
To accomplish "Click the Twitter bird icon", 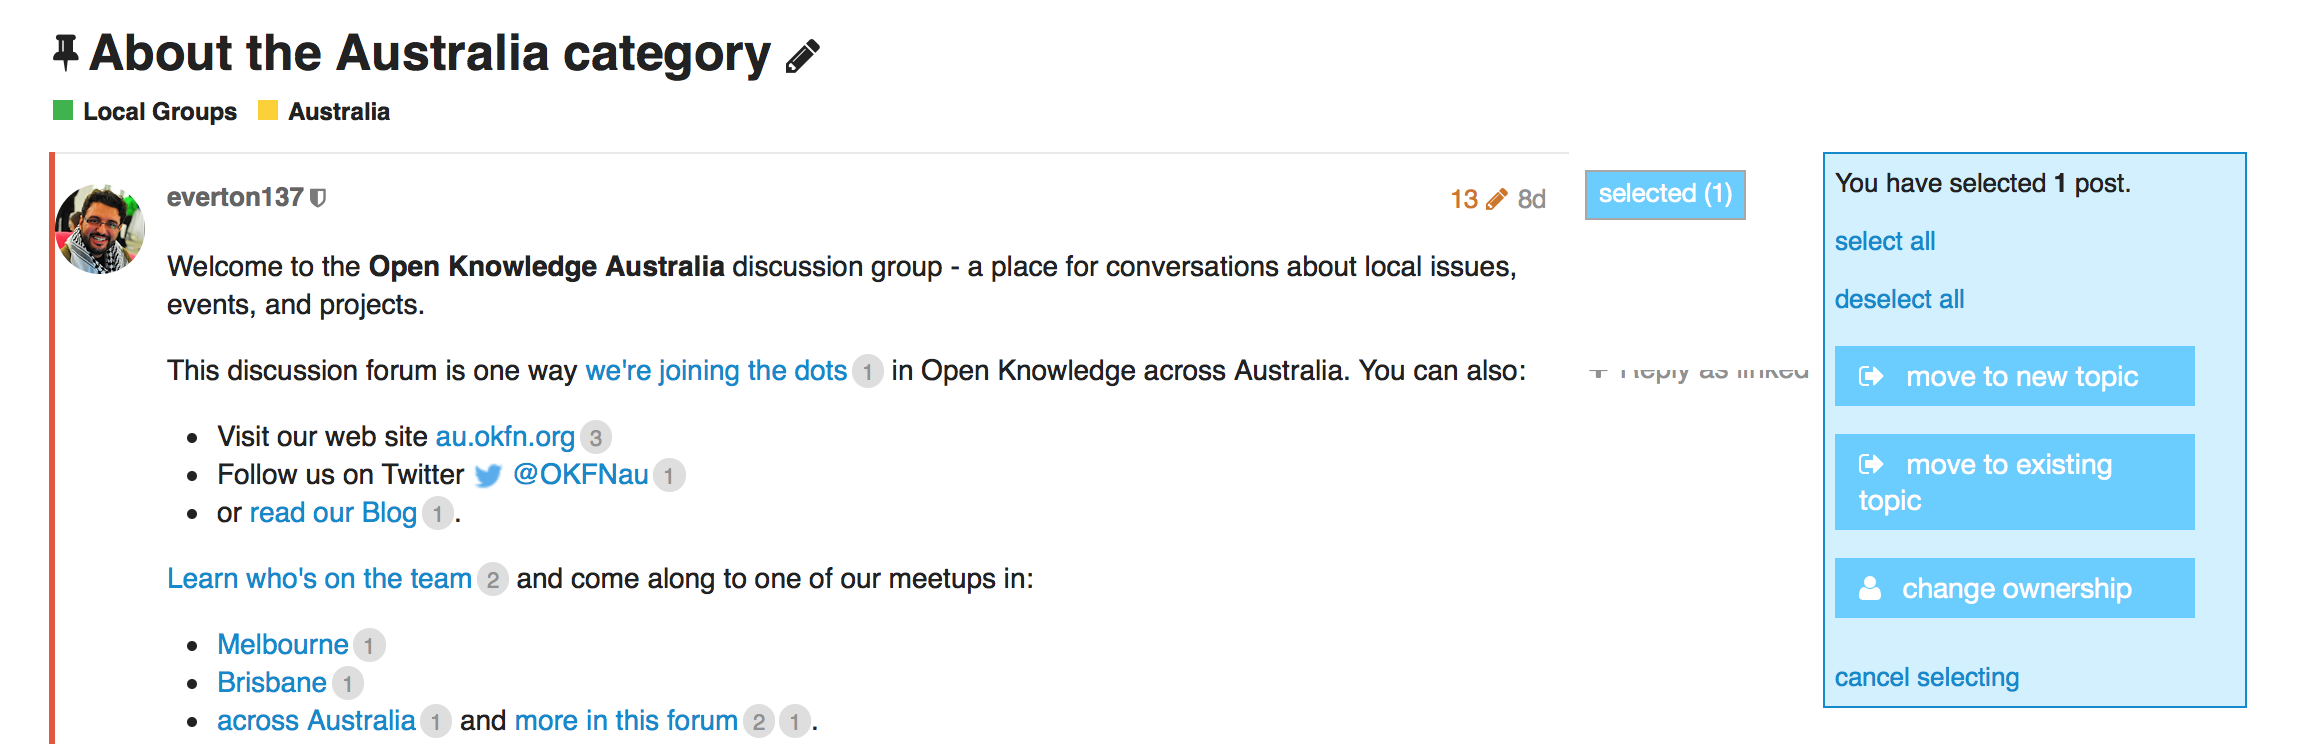I will click(x=488, y=475).
